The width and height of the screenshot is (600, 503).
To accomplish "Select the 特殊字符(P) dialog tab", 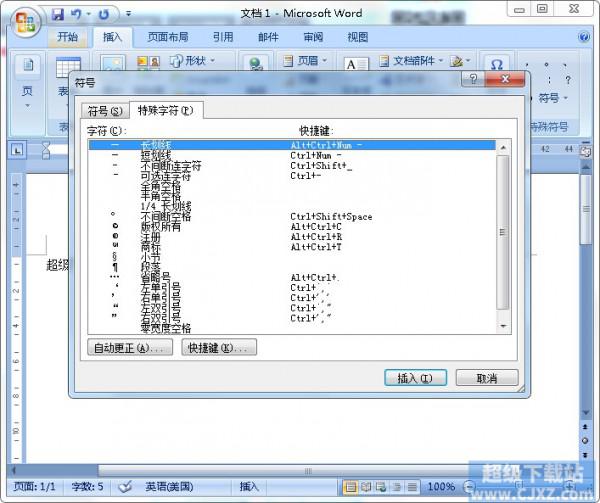I will pos(166,111).
